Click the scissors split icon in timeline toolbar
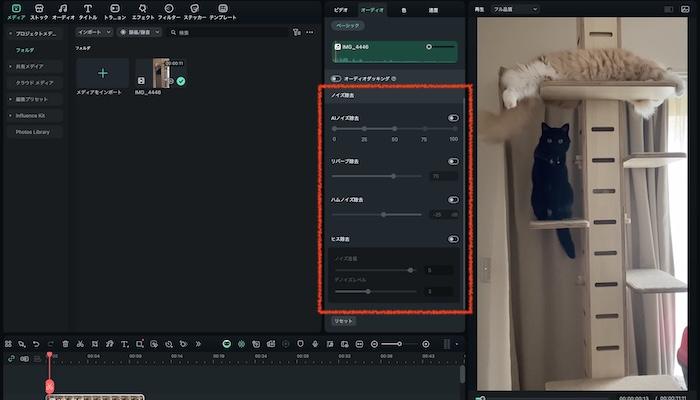The width and height of the screenshot is (700, 400). 80,343
